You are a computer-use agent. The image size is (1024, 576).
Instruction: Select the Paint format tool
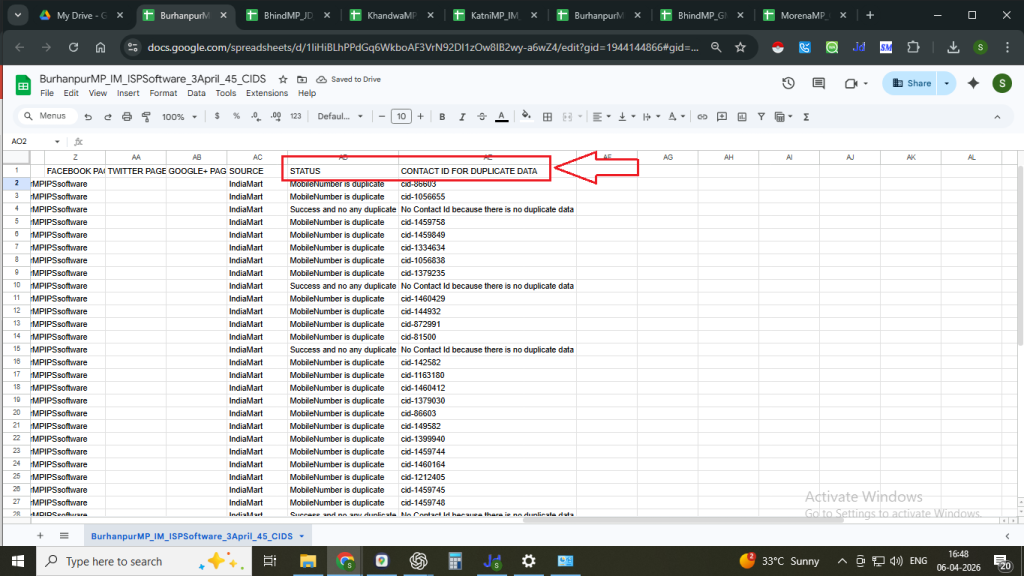coord(146,116)
